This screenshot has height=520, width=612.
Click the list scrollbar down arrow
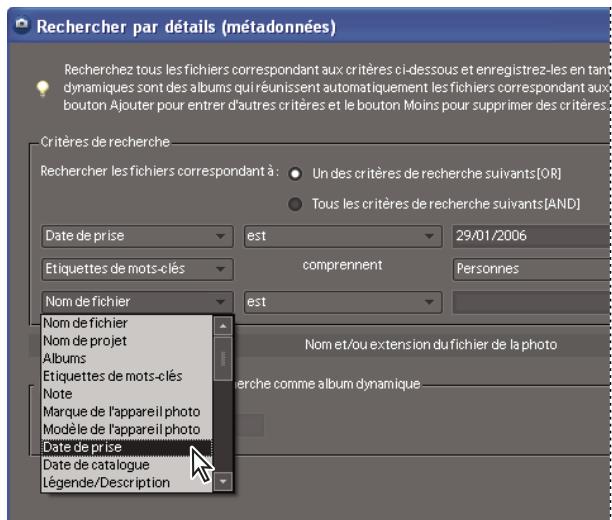click(x=223, y=481)
